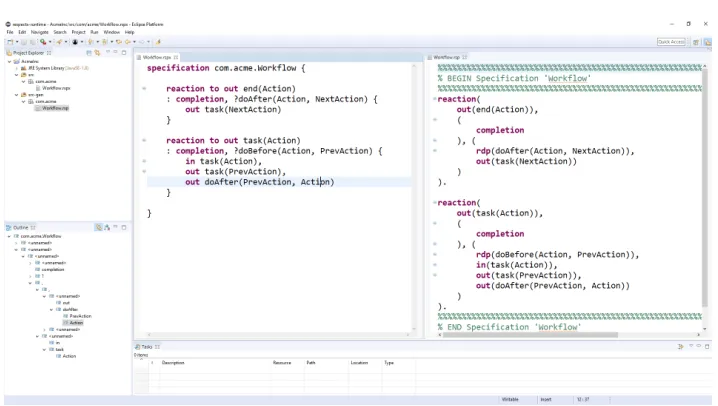Click the dark round toolbar icon
The width and height of the screenshot is (718, 406).
pos(75,42)
